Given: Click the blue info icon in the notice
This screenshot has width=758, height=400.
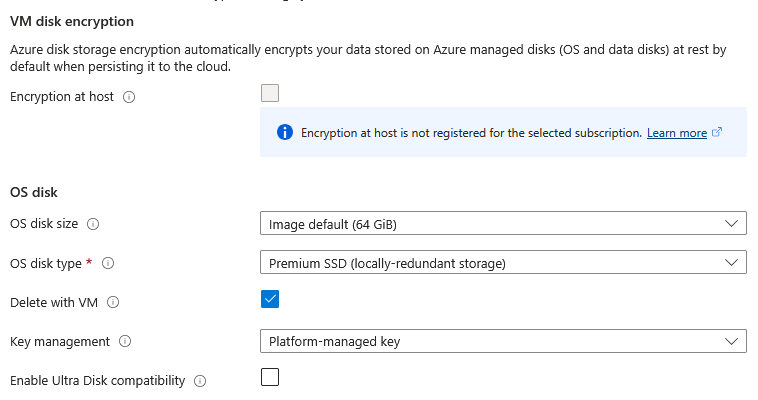Looking at the screenshot, I should click(285, 132).
